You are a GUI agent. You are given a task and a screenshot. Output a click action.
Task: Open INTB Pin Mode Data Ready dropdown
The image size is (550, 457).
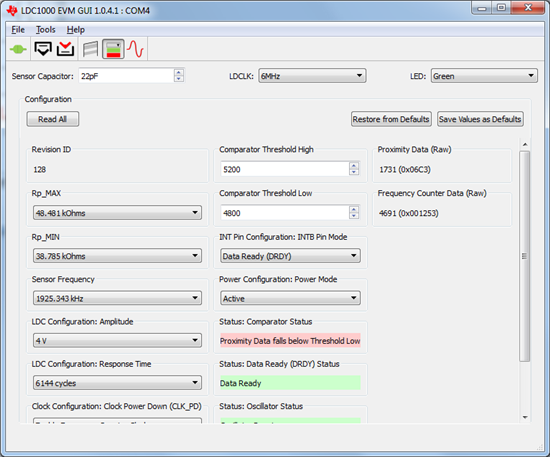click(290, 256)
